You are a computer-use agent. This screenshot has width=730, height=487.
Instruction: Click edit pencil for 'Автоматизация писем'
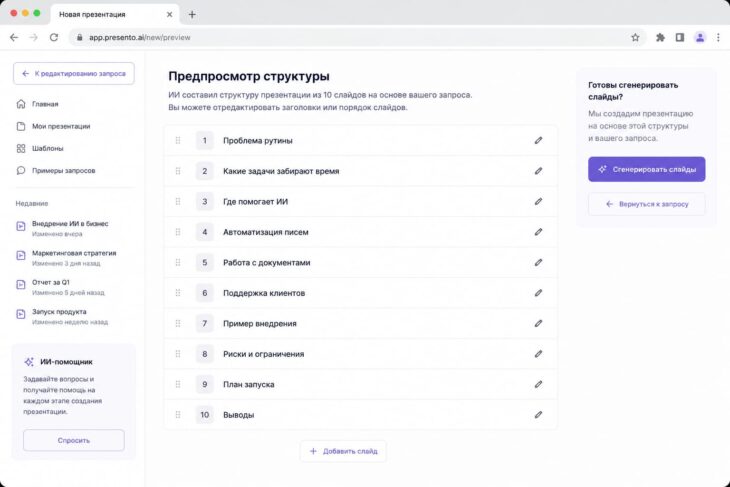538,232
